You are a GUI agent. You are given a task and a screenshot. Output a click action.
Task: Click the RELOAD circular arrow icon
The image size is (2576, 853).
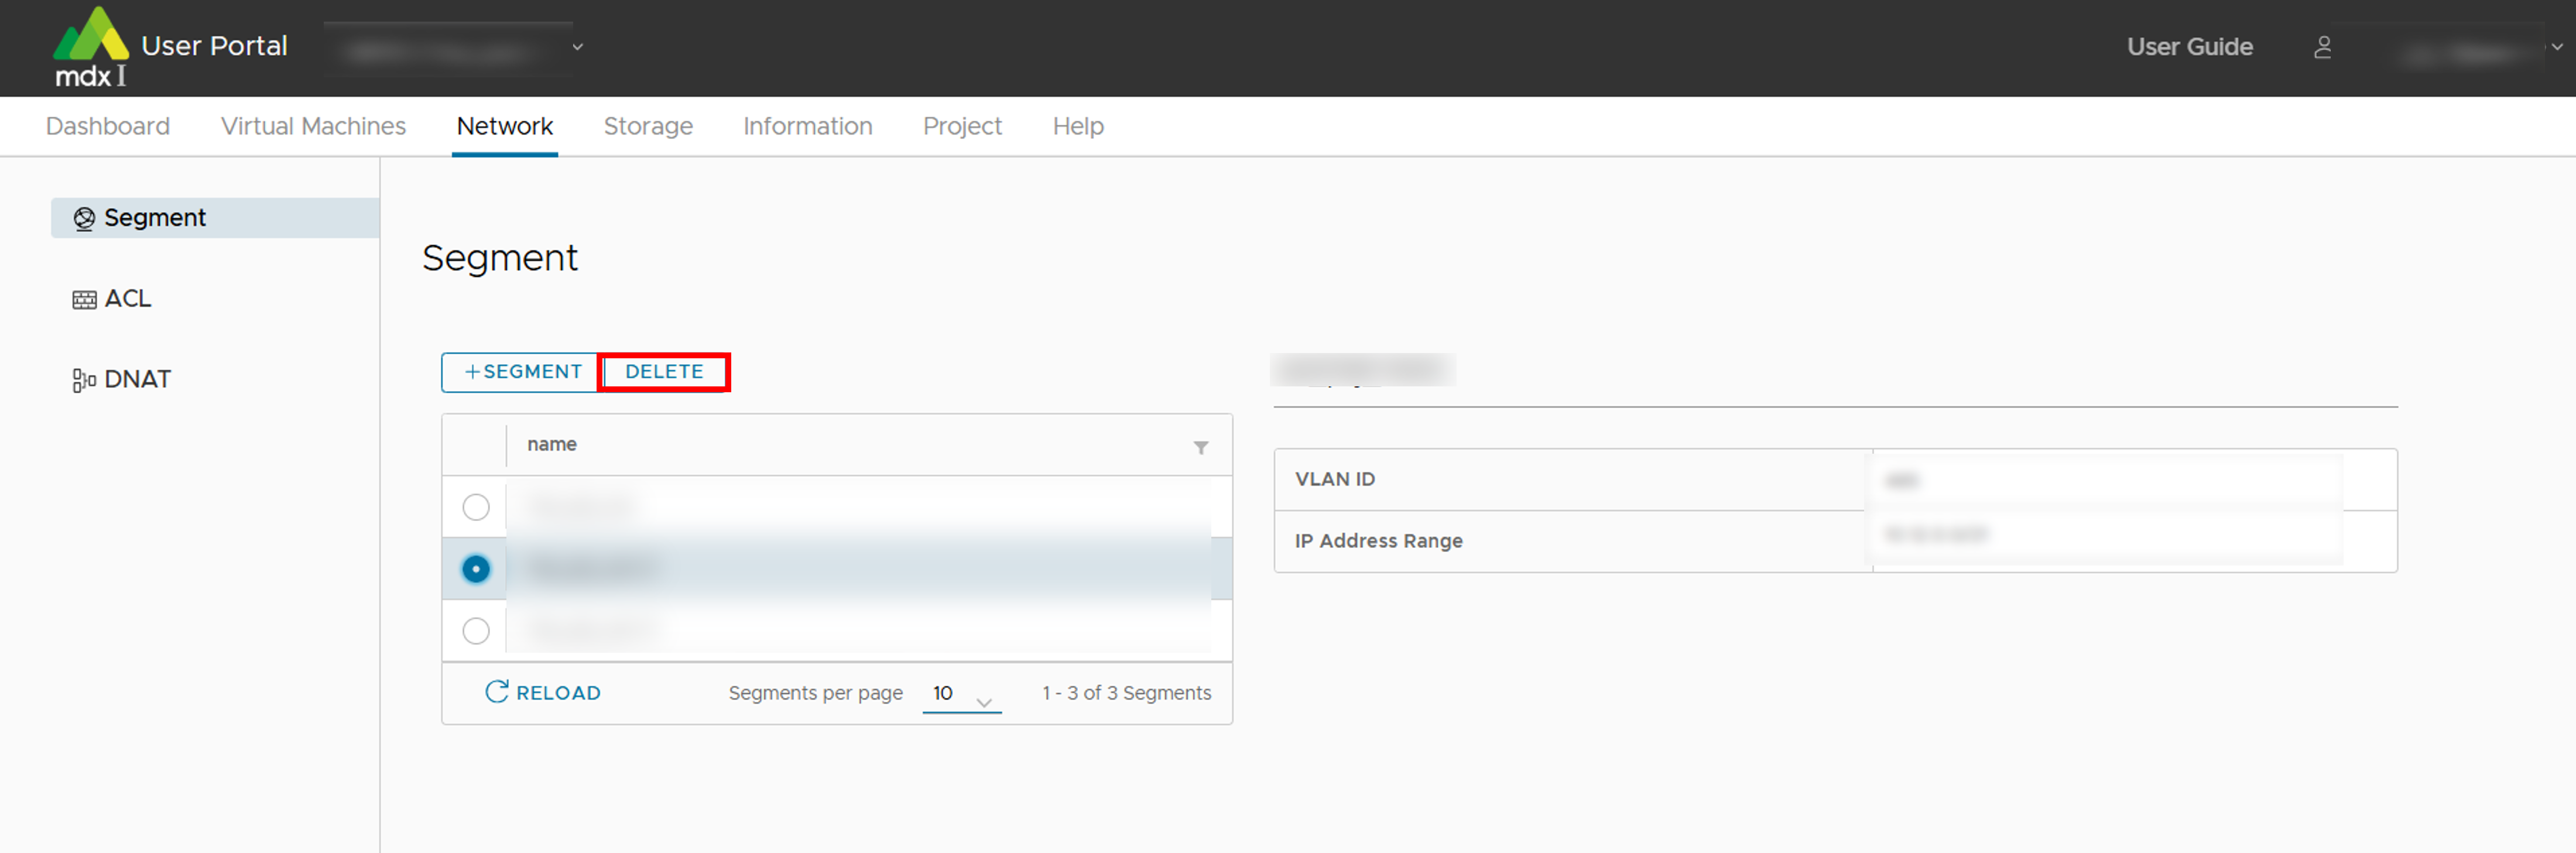[496, 692]
